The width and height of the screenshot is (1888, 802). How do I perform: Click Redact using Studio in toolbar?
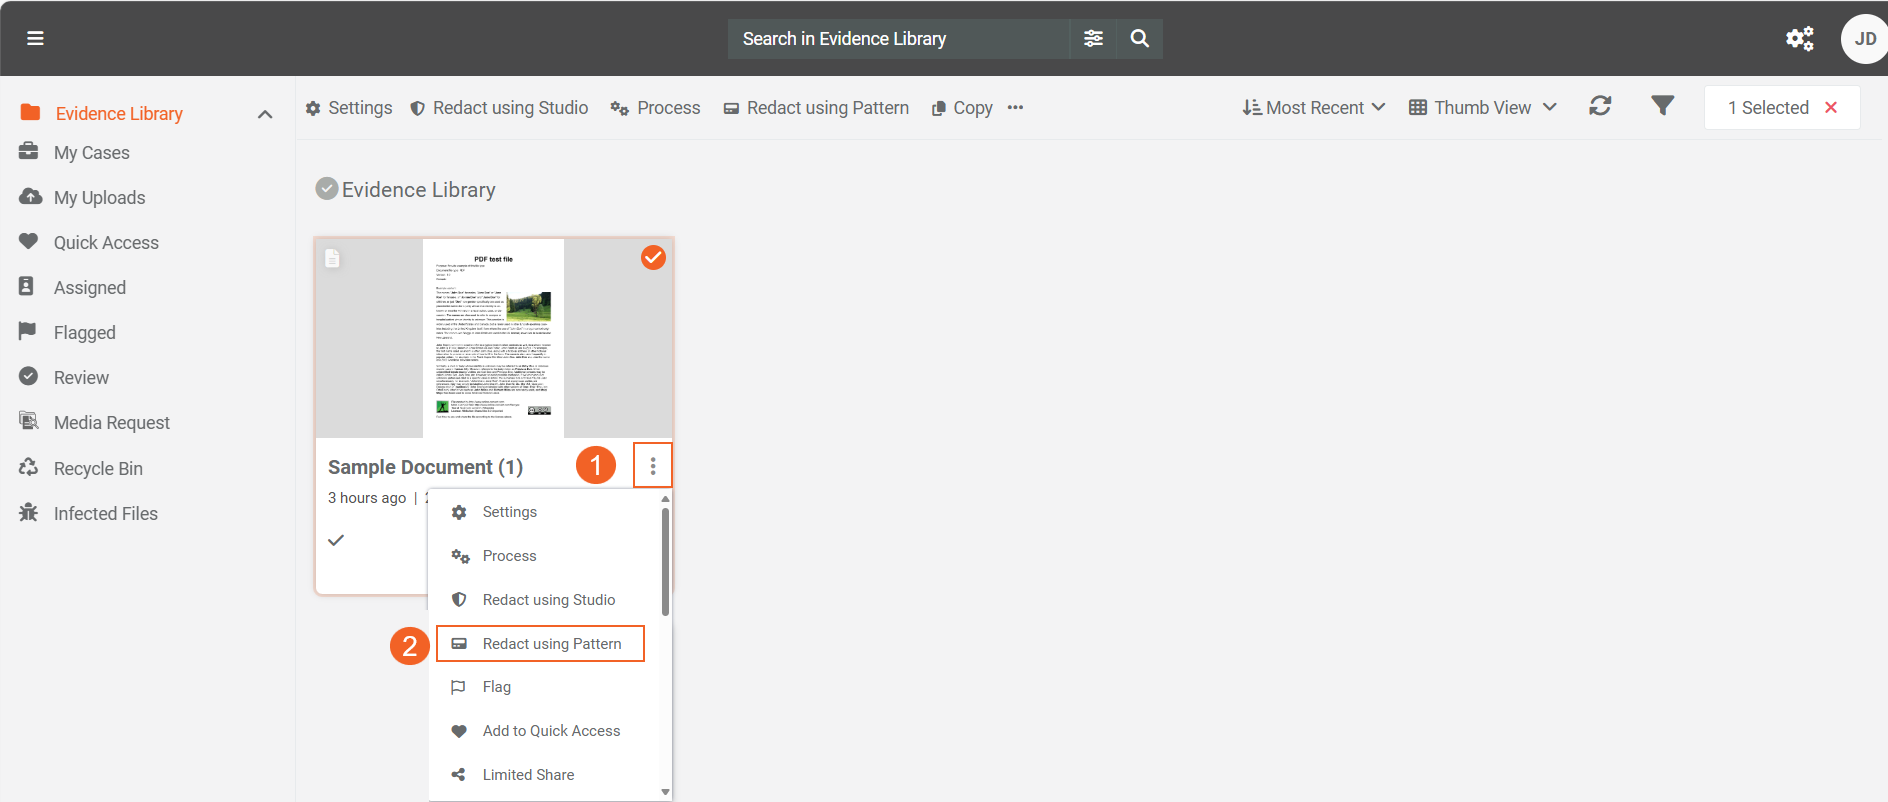(499, 108)
